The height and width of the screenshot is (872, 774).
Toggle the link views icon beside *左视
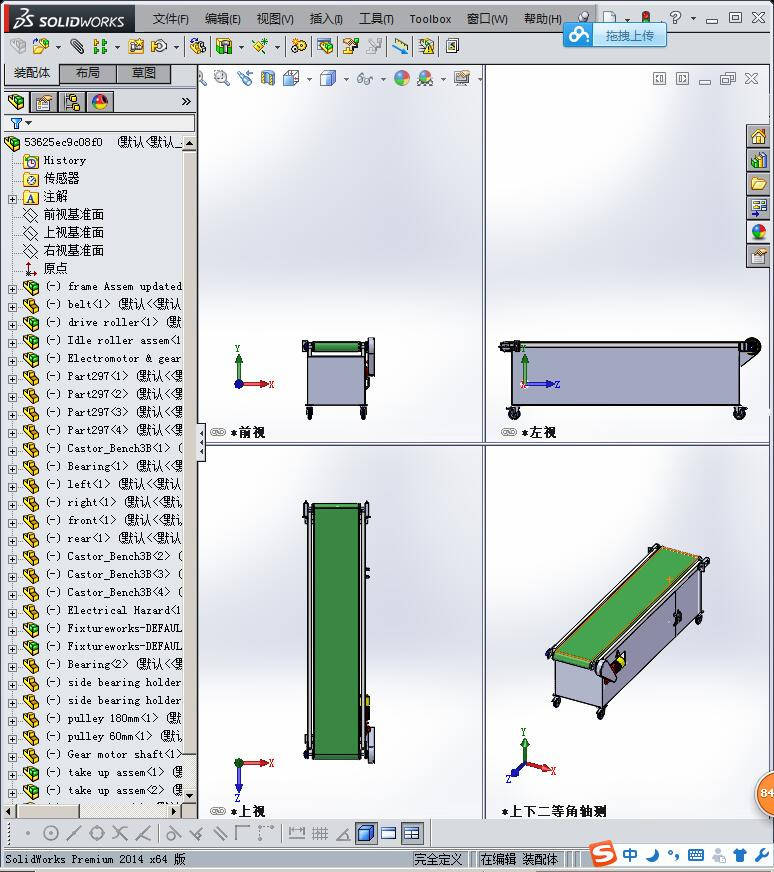coord(509,432)
